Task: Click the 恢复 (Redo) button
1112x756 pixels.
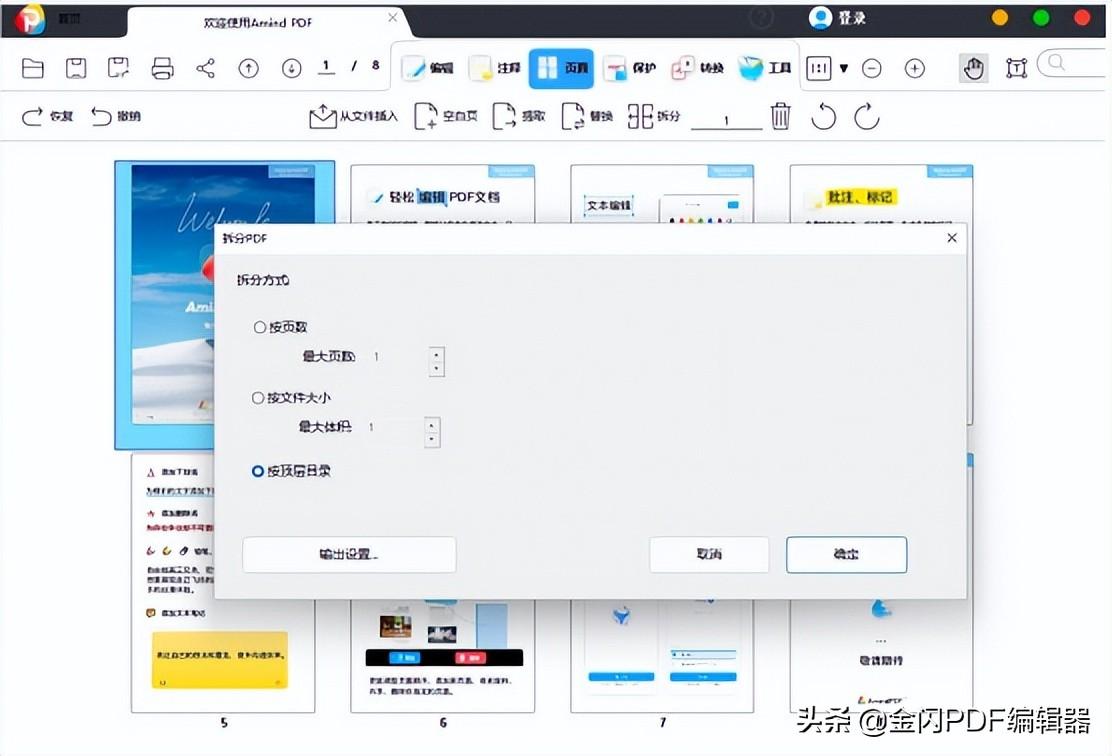Action: pos(48,116)
